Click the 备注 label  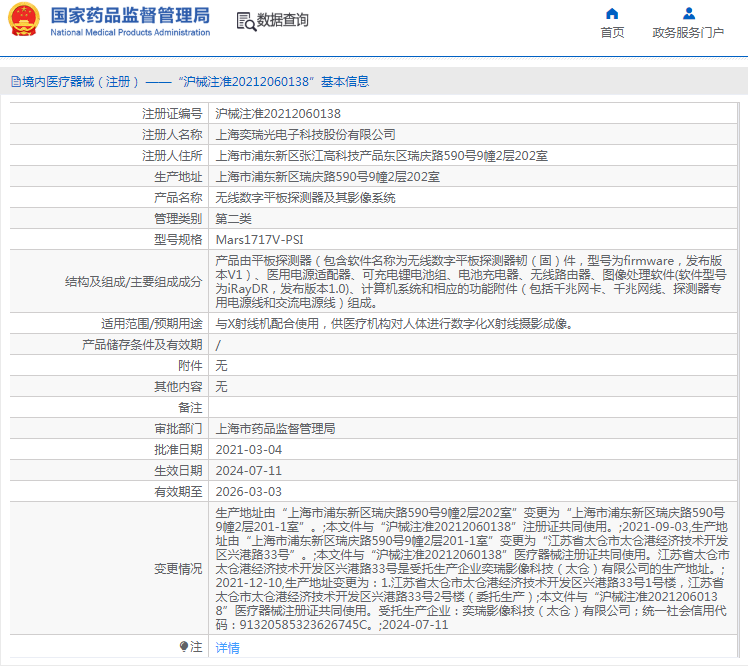[190, 407]
